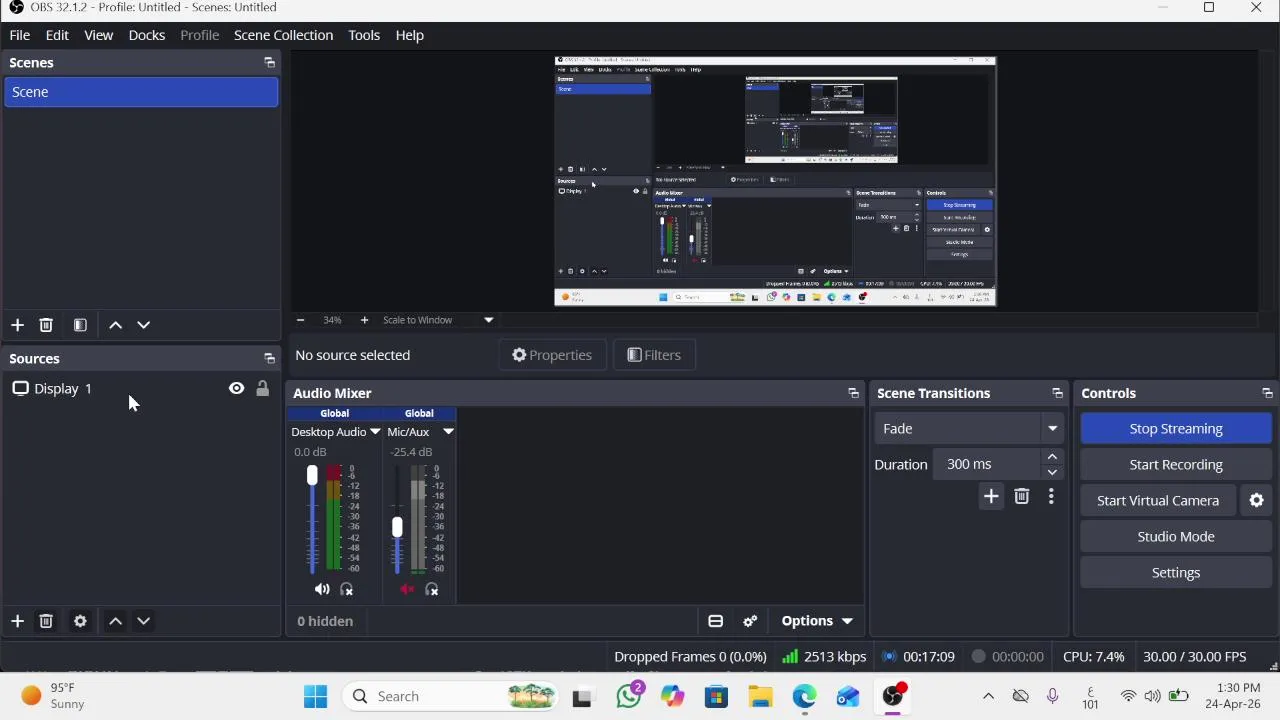Show hidden system tray icons chevron

[988, 697]
